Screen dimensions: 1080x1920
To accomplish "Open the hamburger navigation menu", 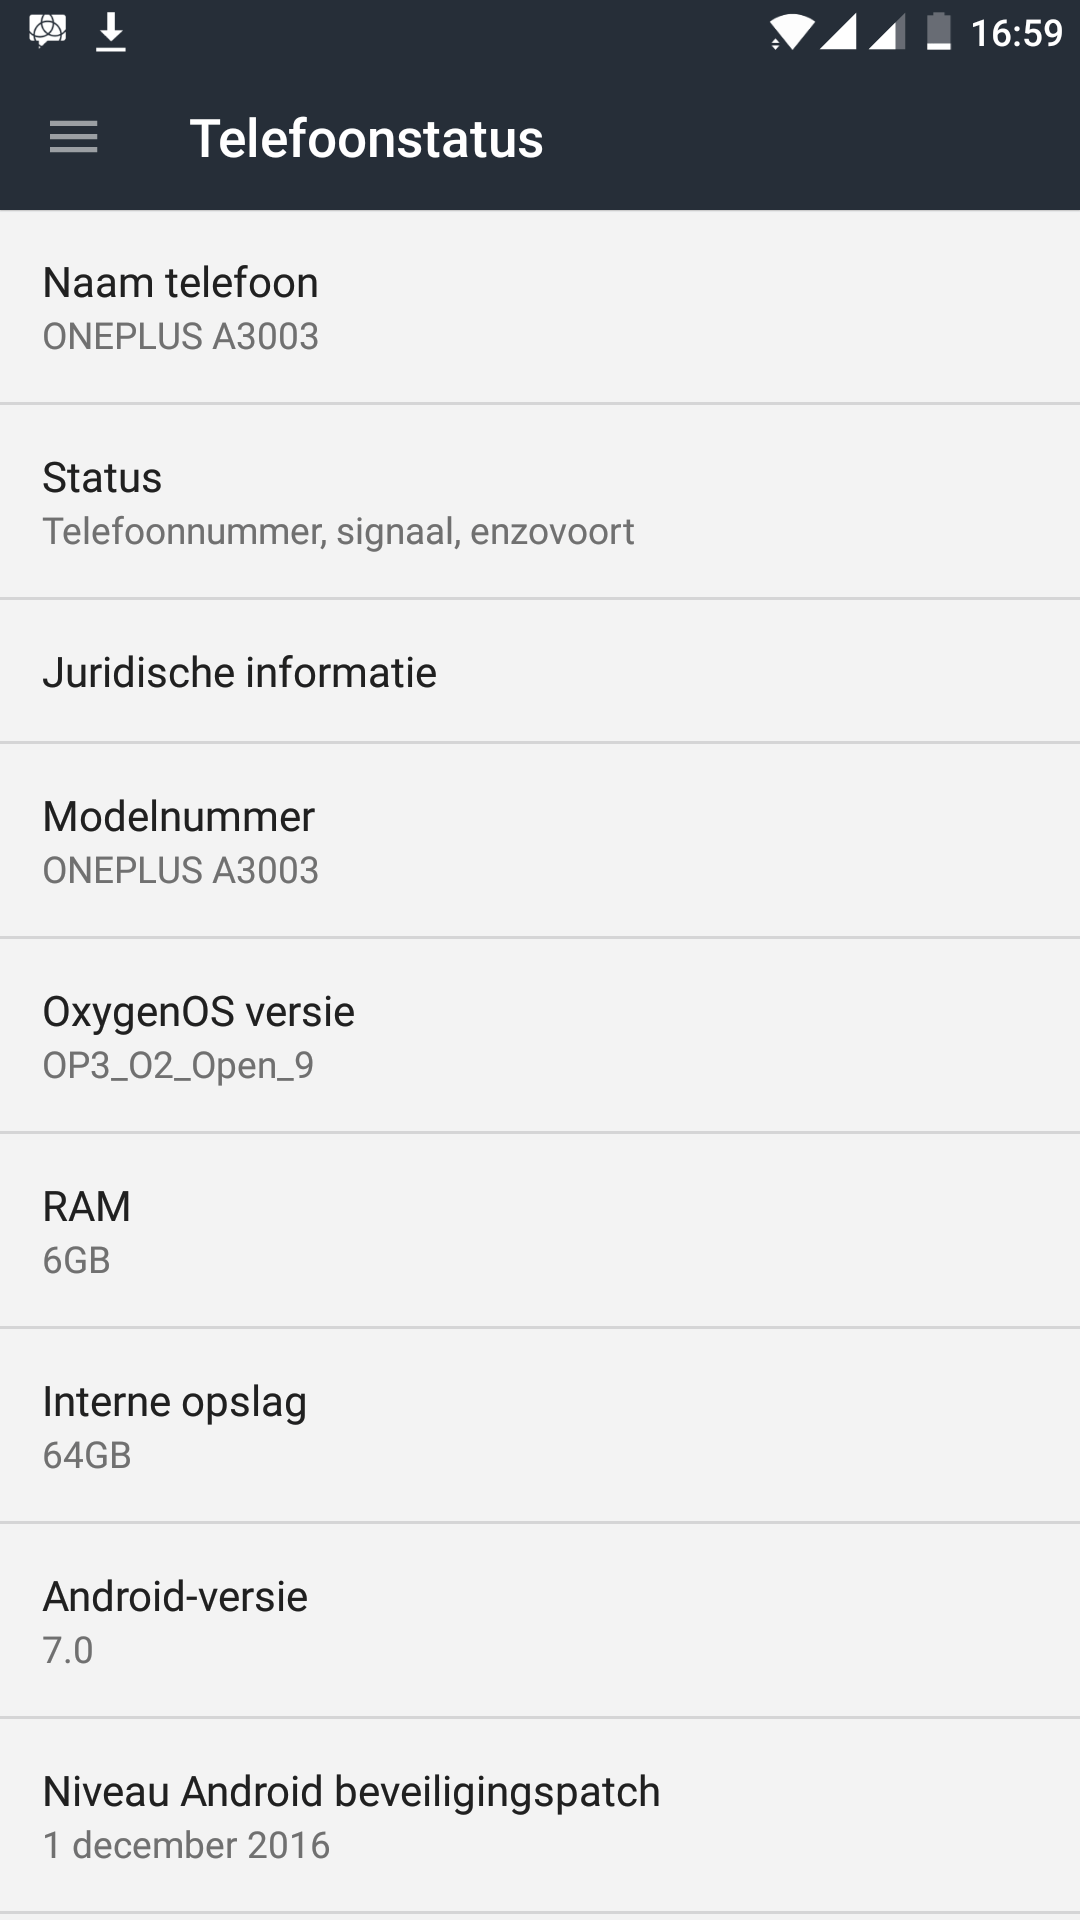I will pyautogui.click(x=73, y=137).
